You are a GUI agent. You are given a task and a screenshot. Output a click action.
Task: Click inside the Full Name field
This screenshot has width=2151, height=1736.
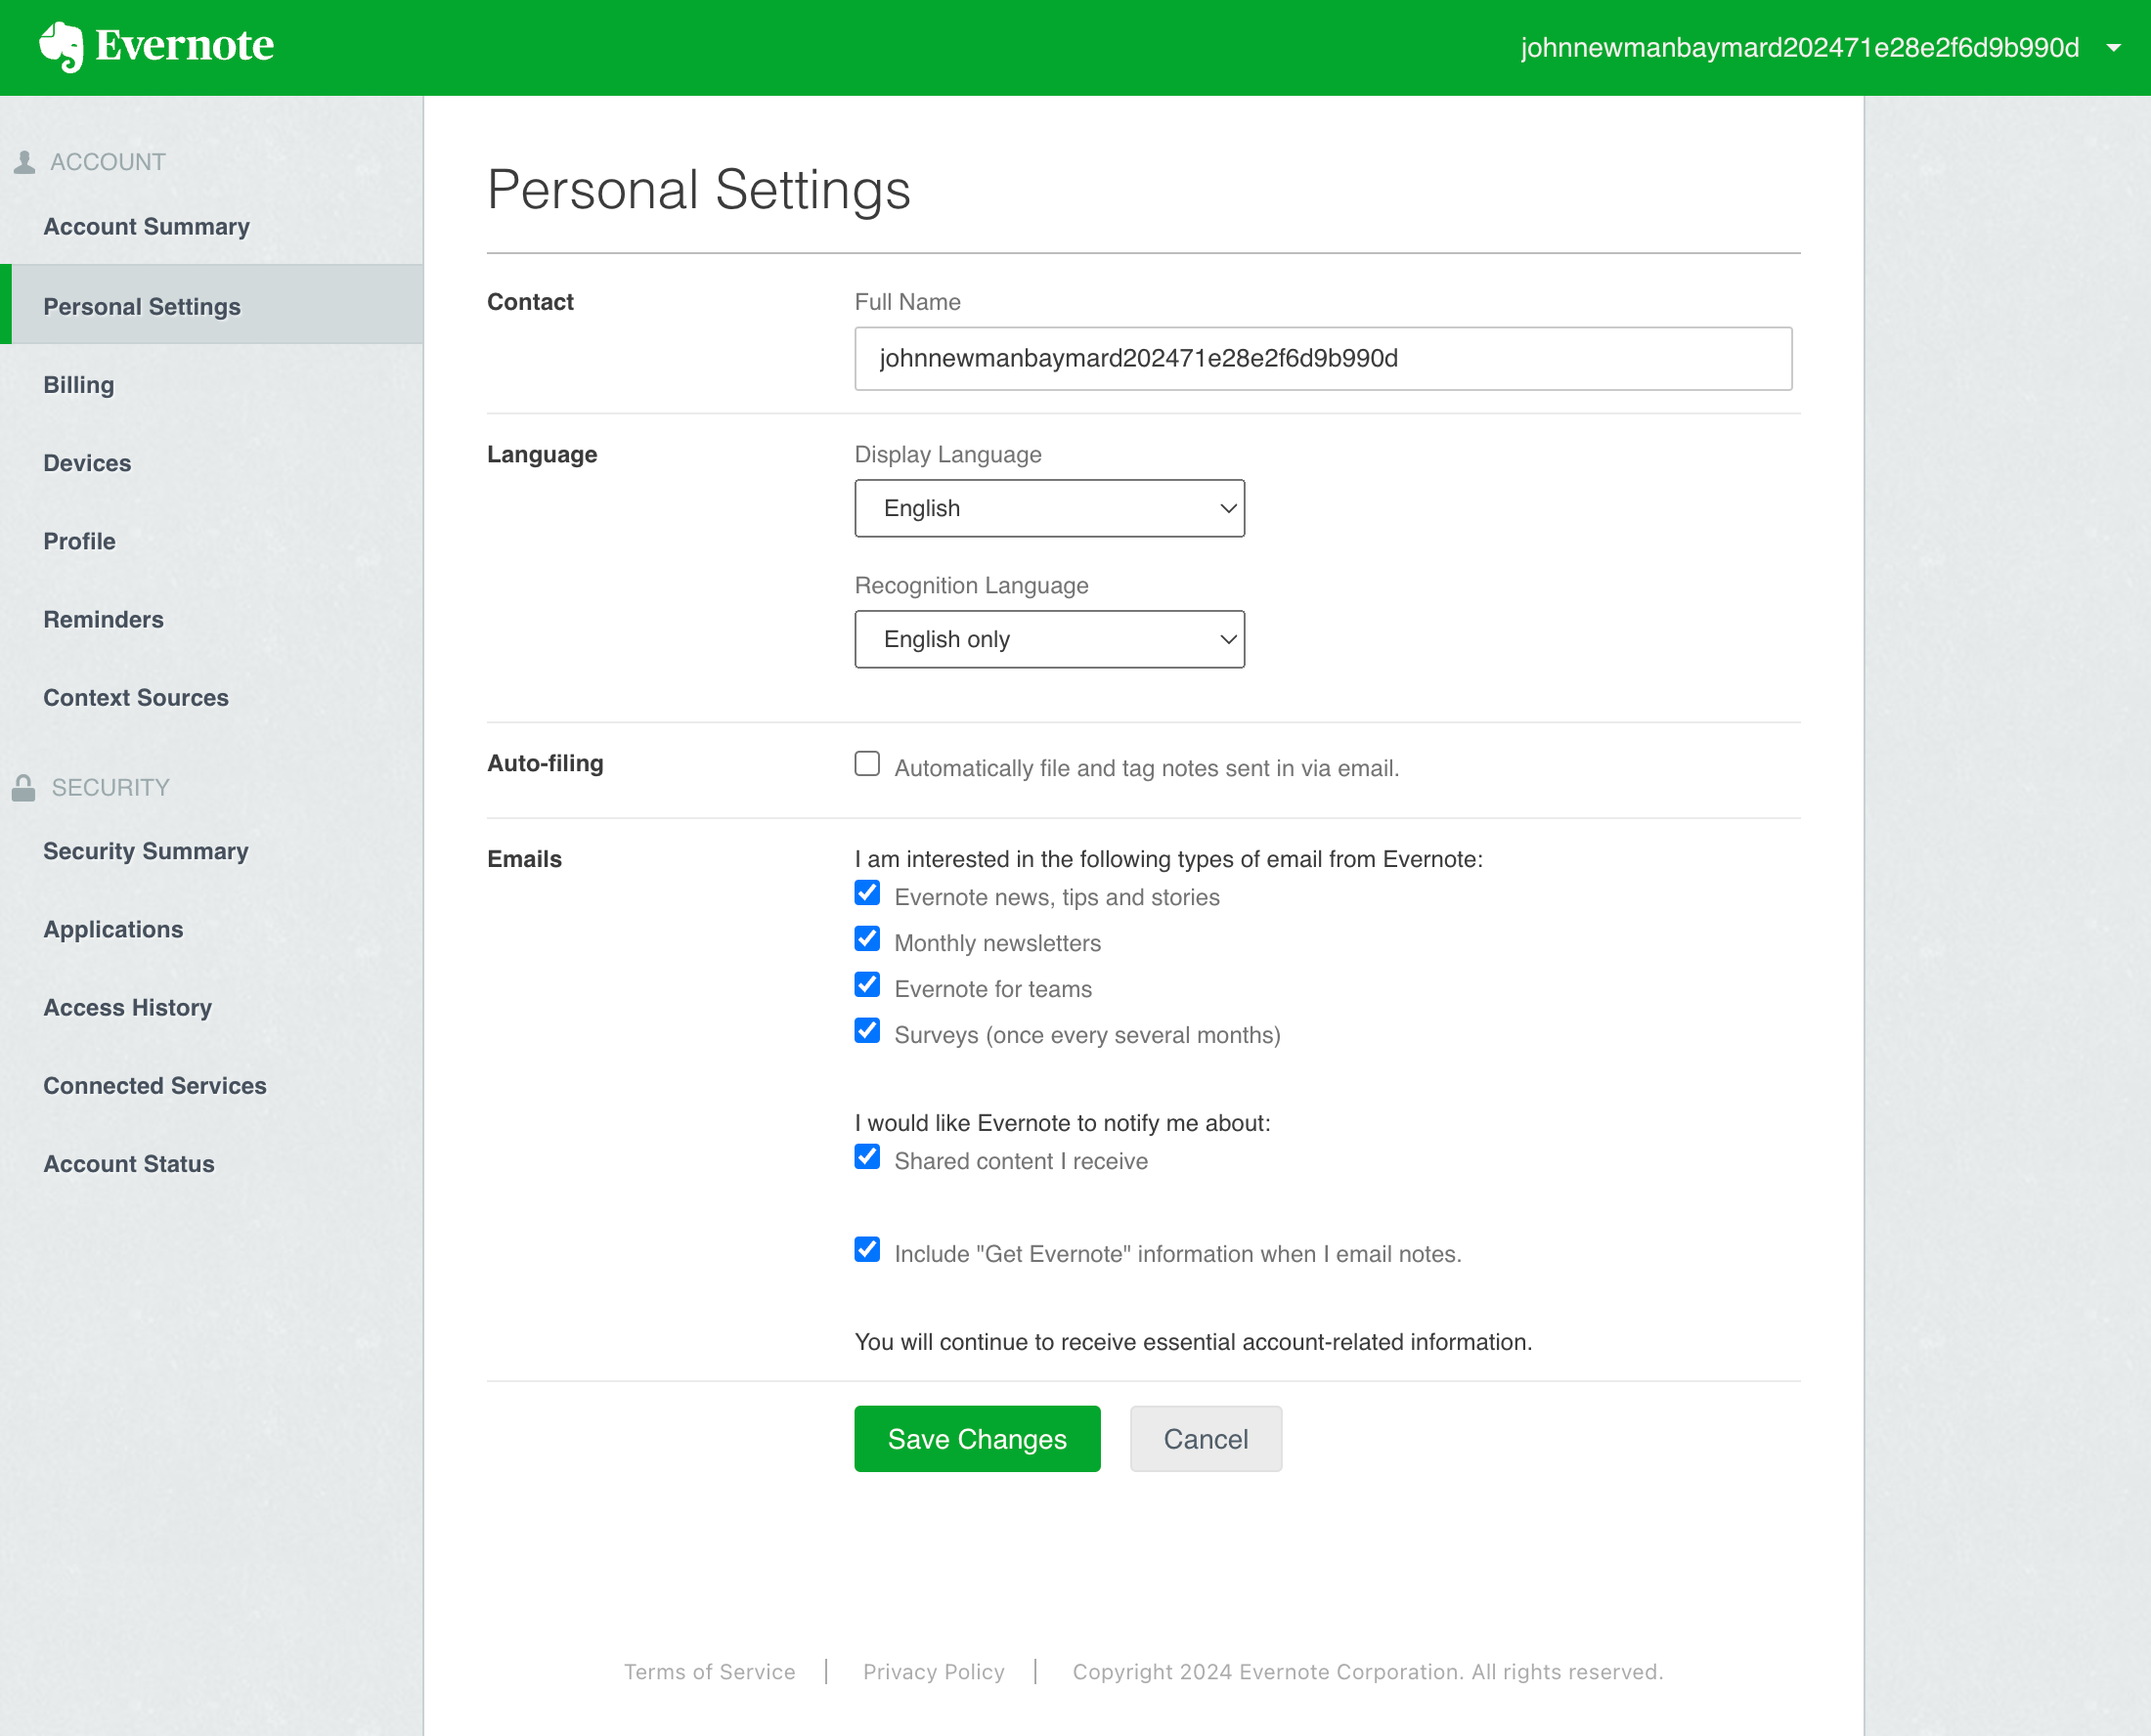coord(1322,358)
